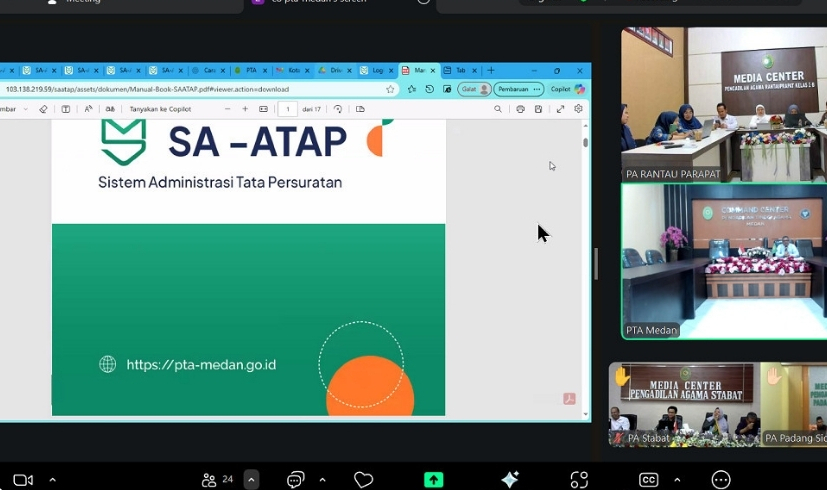
Task: Click the PDF vertical scrollbar thumb
Action: click(x=585, y=142)
